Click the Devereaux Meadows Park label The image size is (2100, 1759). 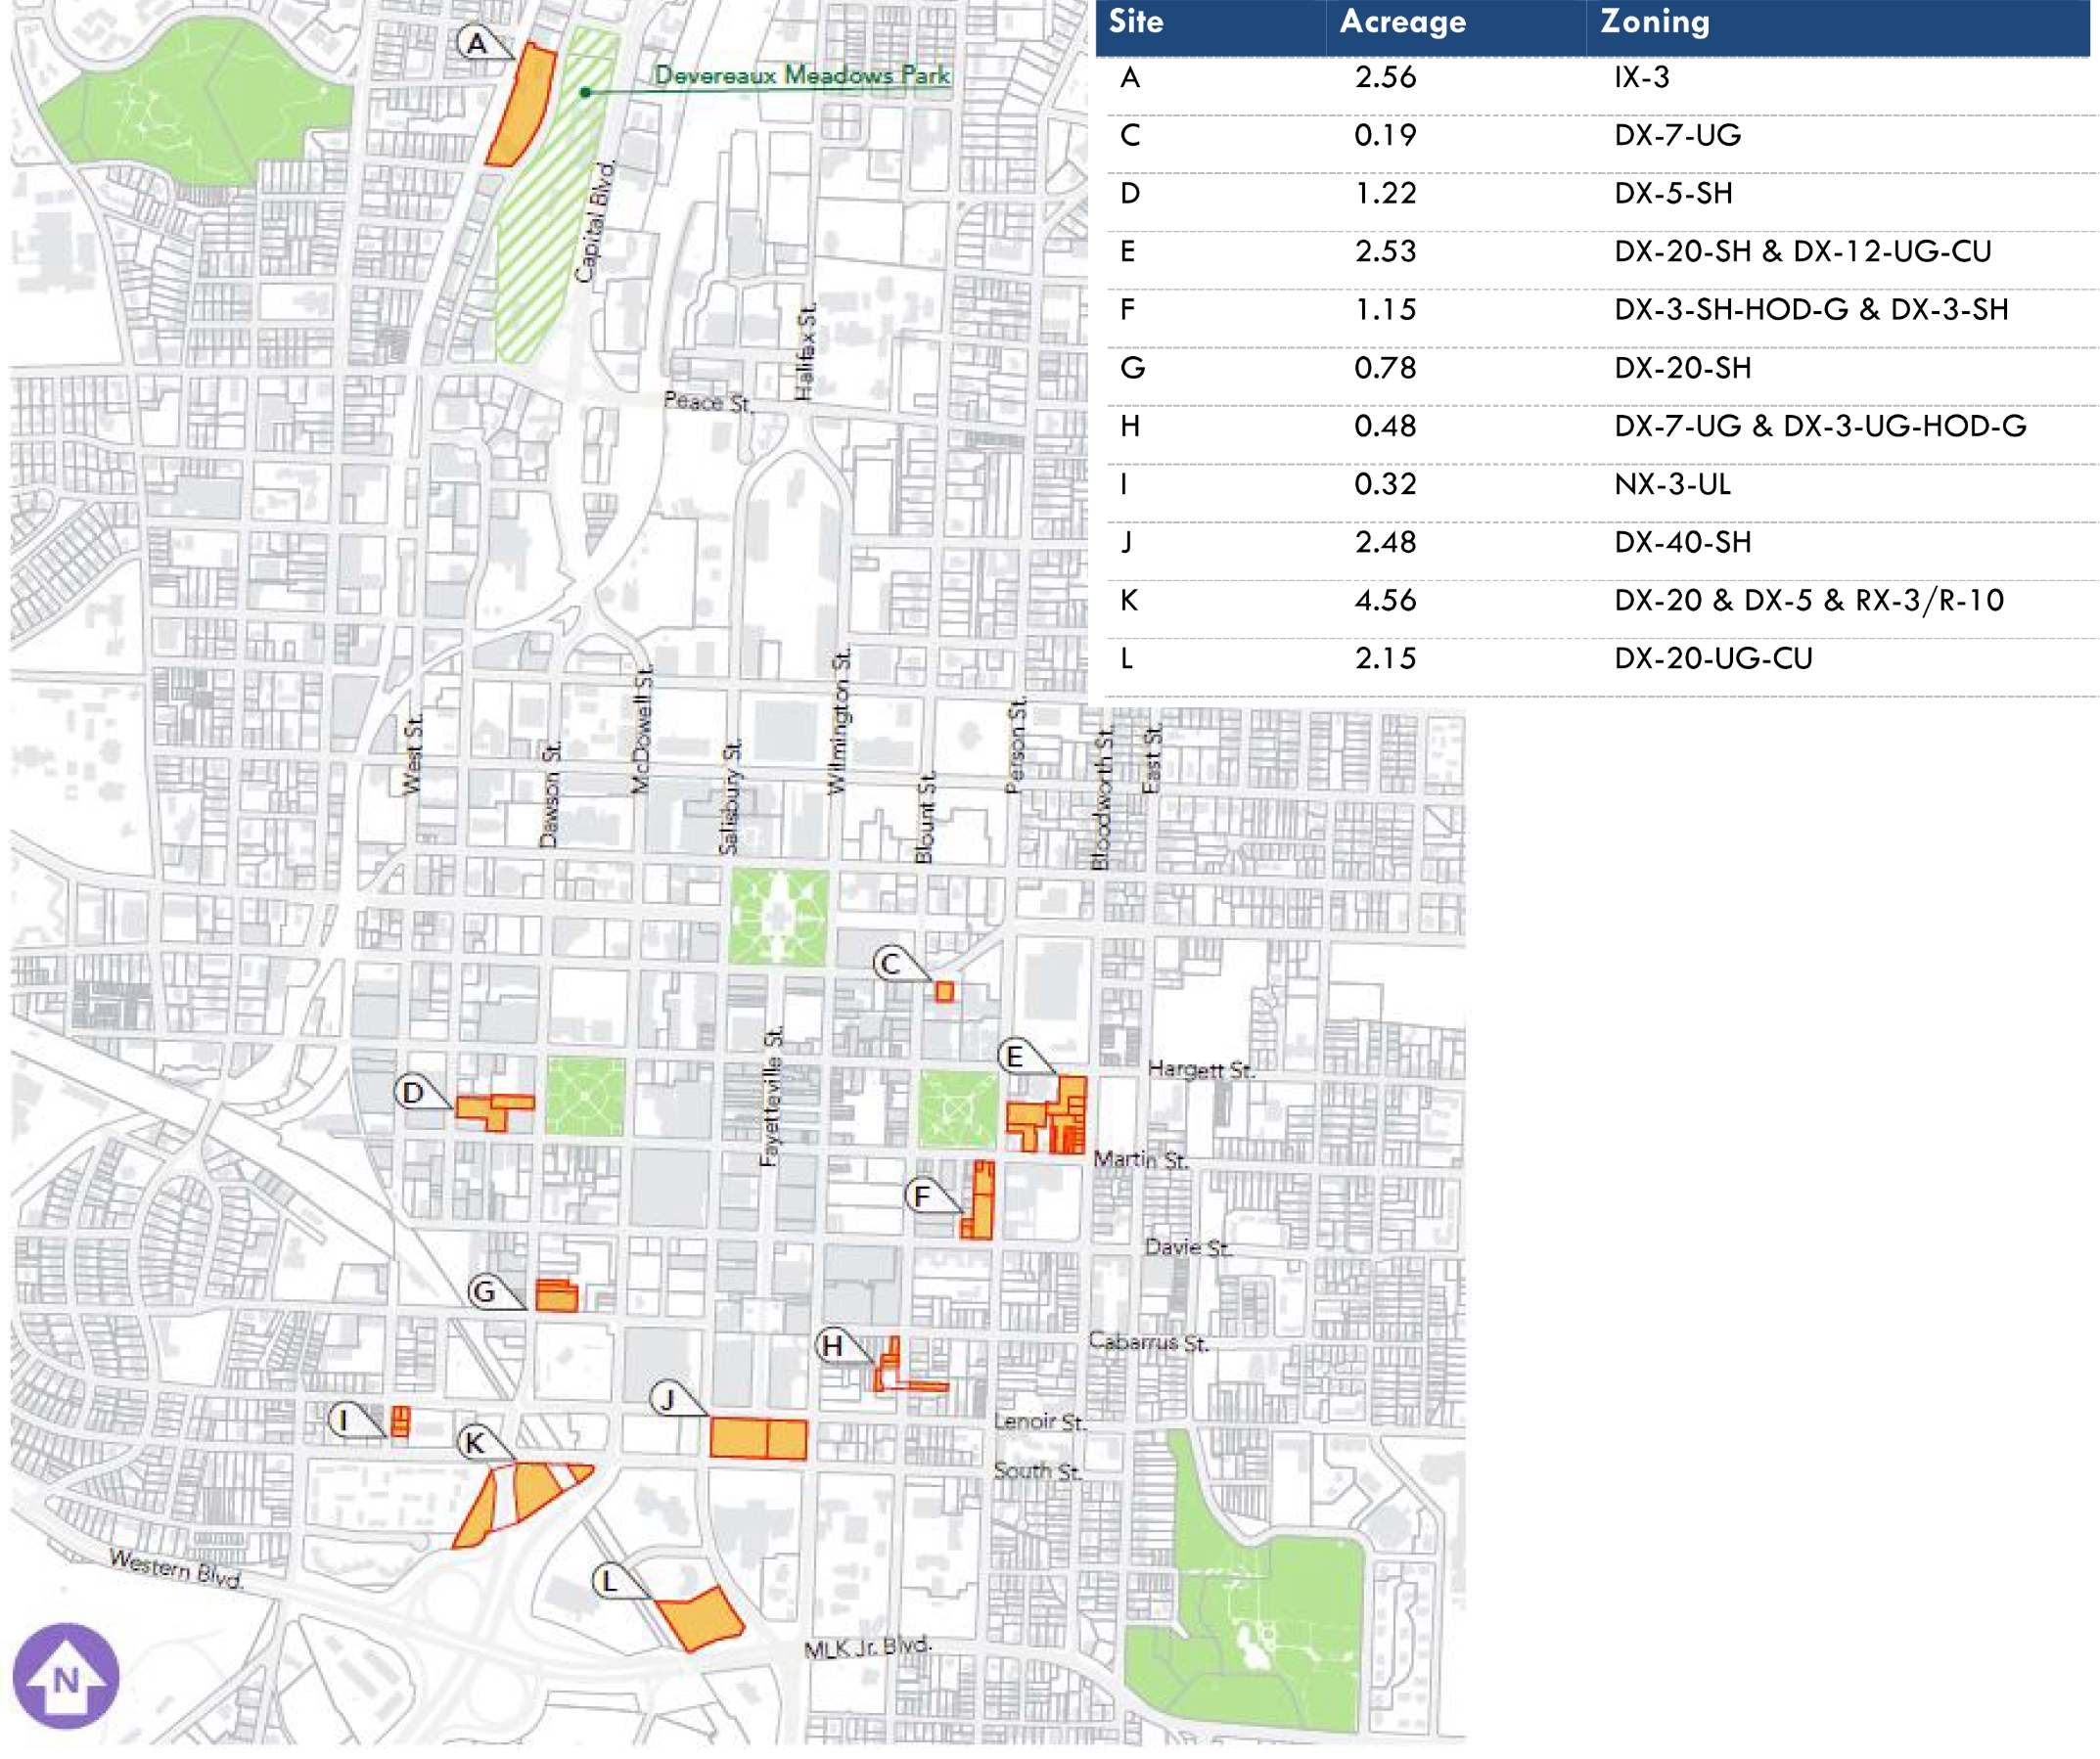[802, 75]
